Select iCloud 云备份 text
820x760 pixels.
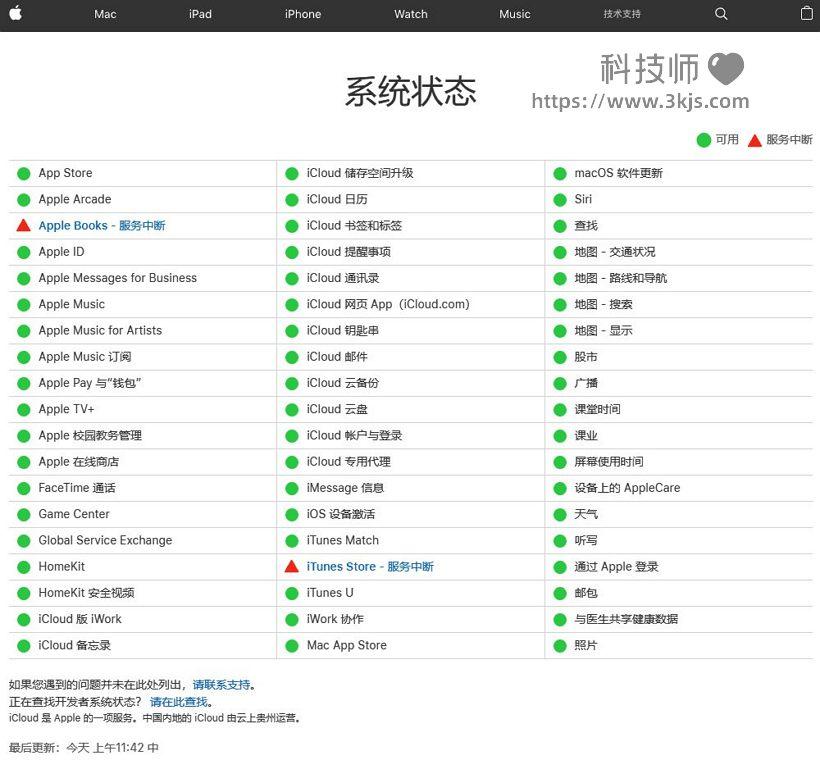coord(343,383)
